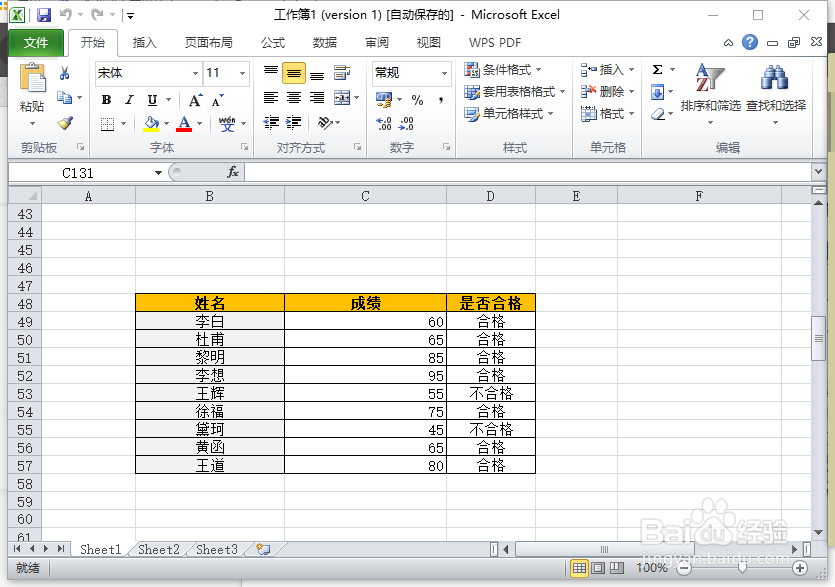Image resolution: width=835 pixels, height=587 pixels.
Task: Select the Sheet2 worksheet tab
Action: pos(157,549)
